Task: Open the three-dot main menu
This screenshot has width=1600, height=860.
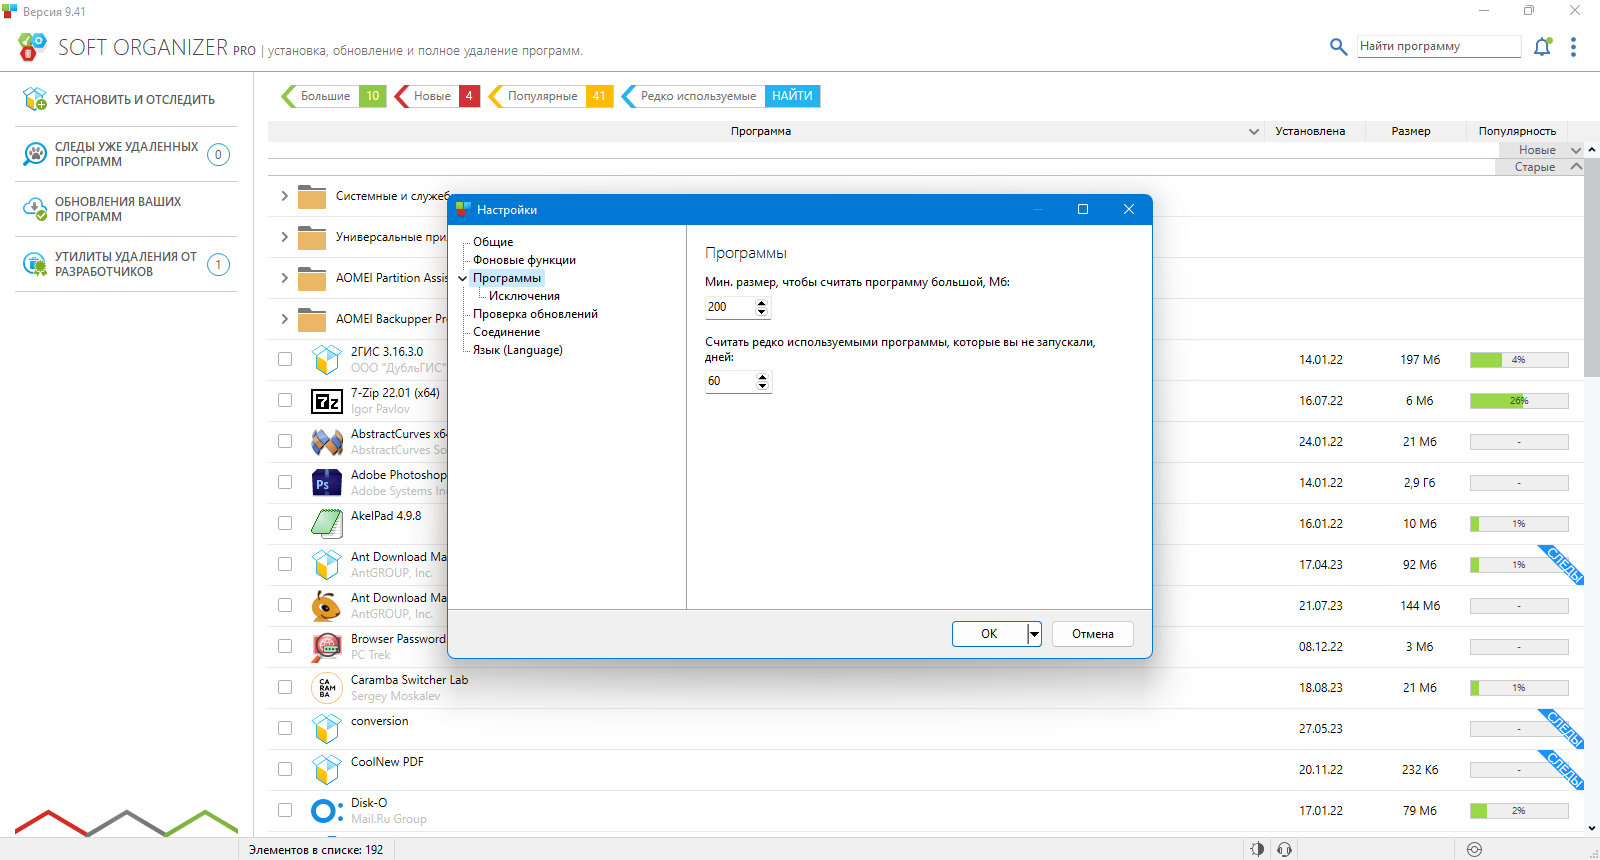Action: click(x=1573, y=47)
